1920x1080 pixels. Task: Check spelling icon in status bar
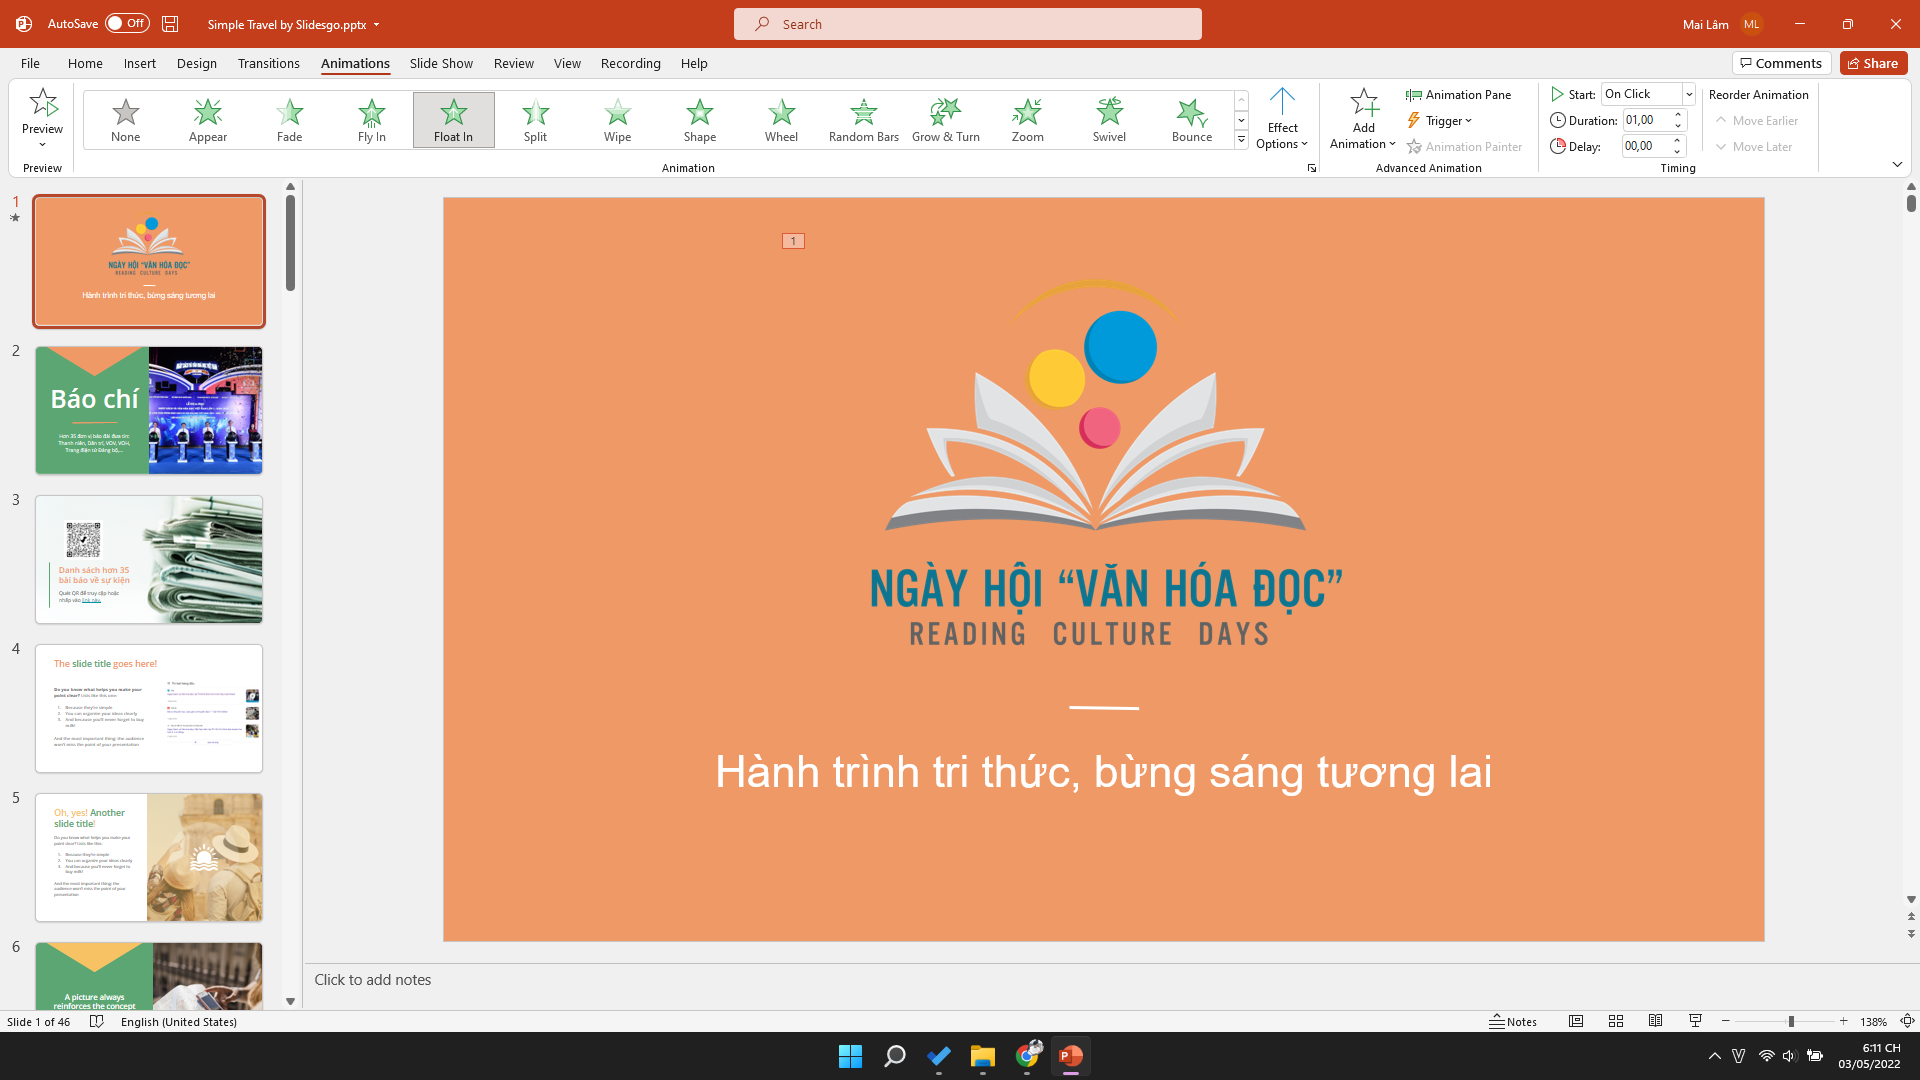point(96,1021)
